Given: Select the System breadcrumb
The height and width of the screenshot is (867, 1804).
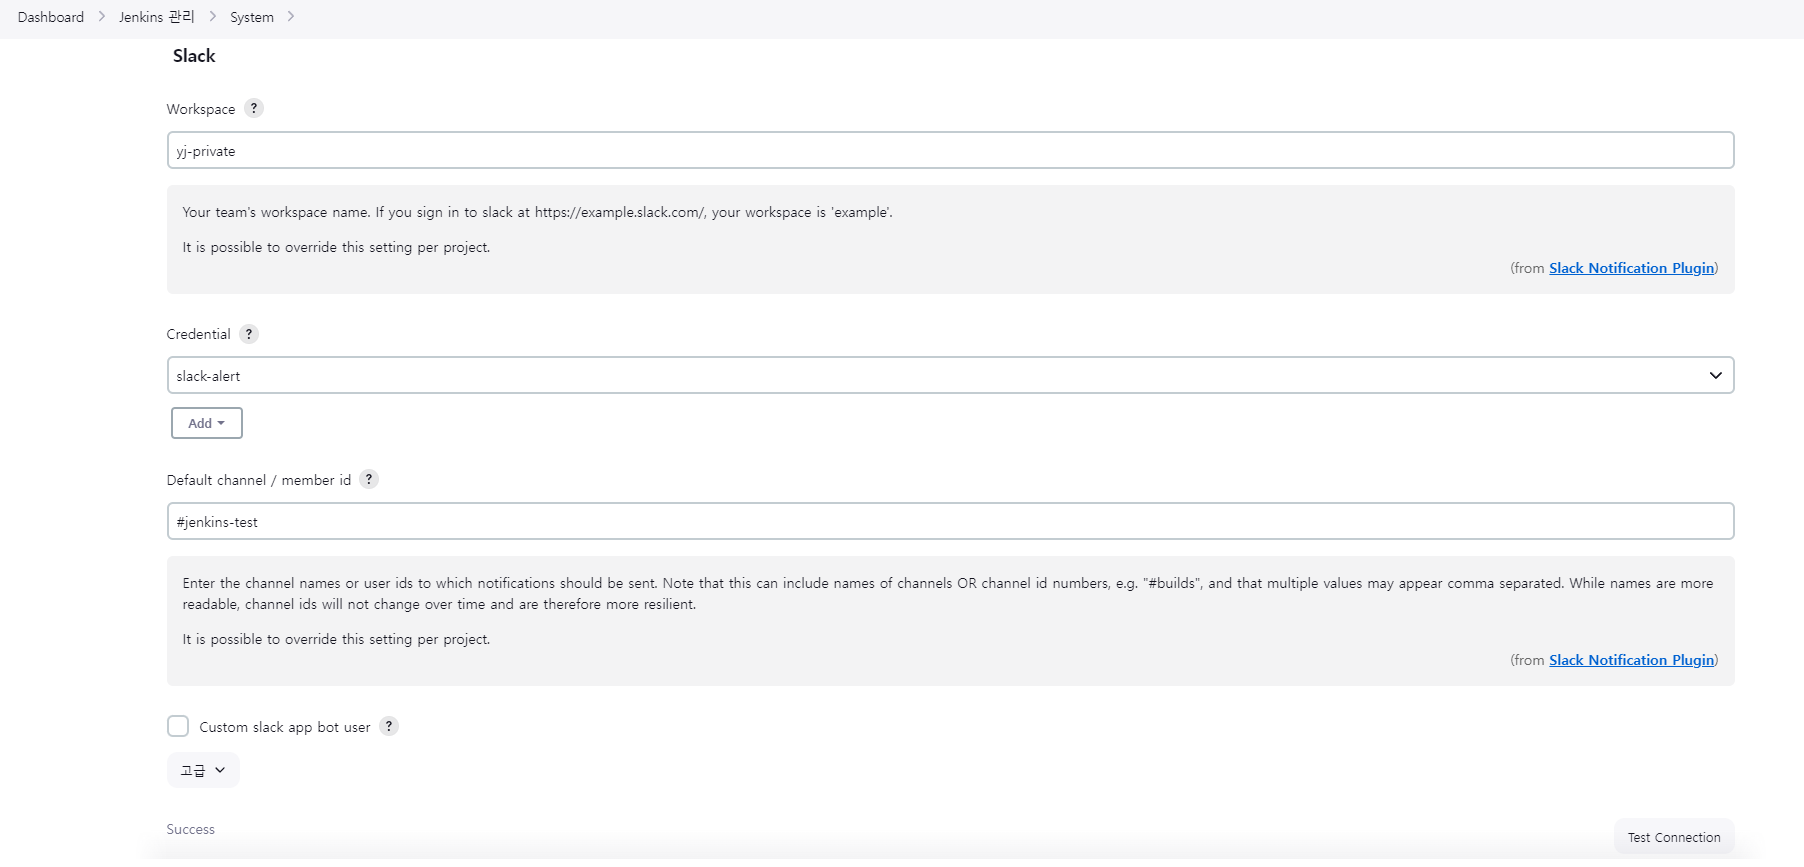Looking at the screenshot, I should (x=252, y=17).
